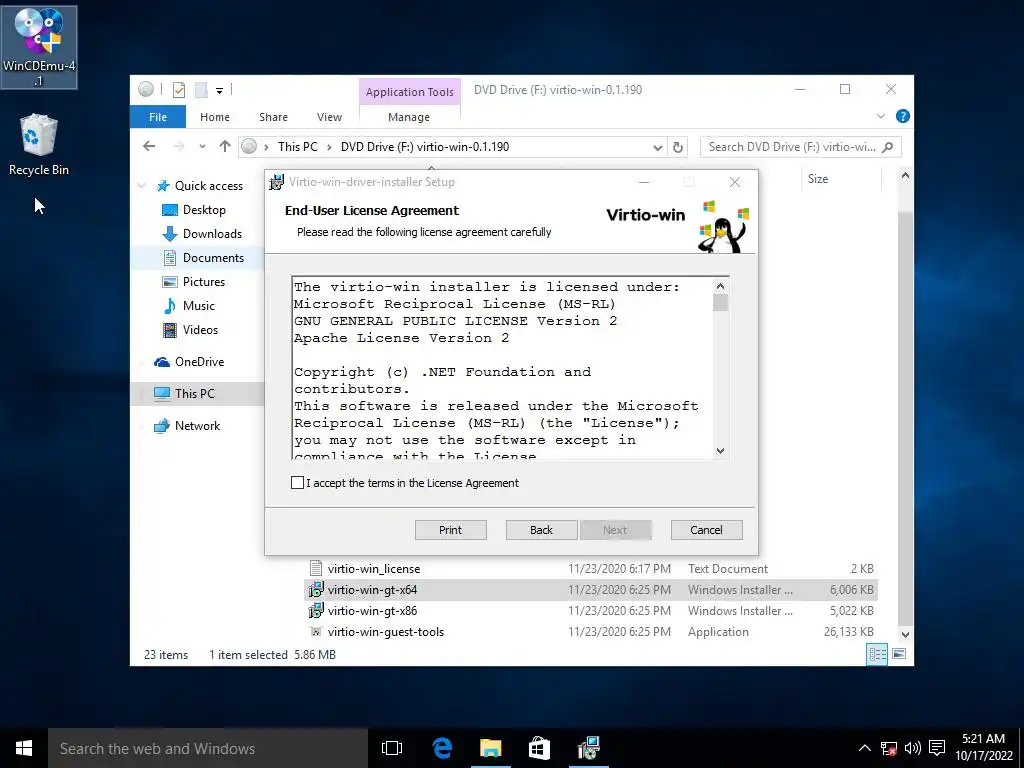Click the Search the web and Windows box

pos(208,748)
